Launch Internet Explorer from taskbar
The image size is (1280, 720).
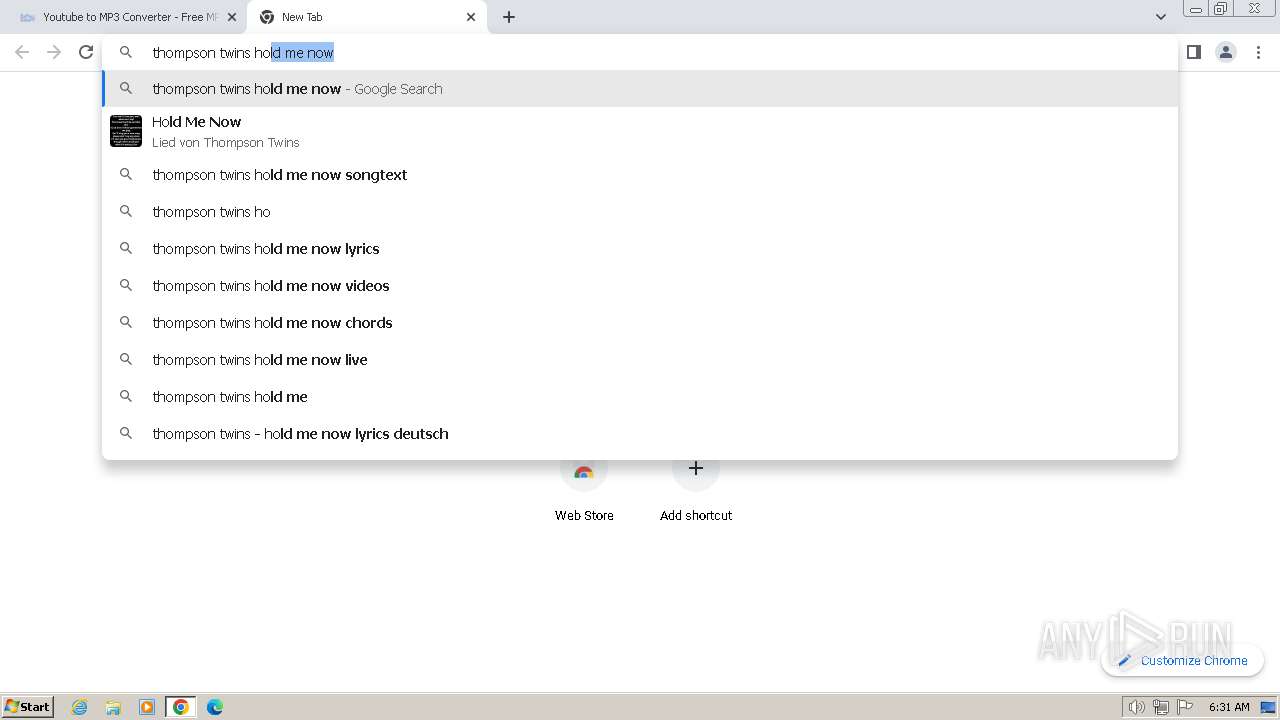[x=79, y=707]
